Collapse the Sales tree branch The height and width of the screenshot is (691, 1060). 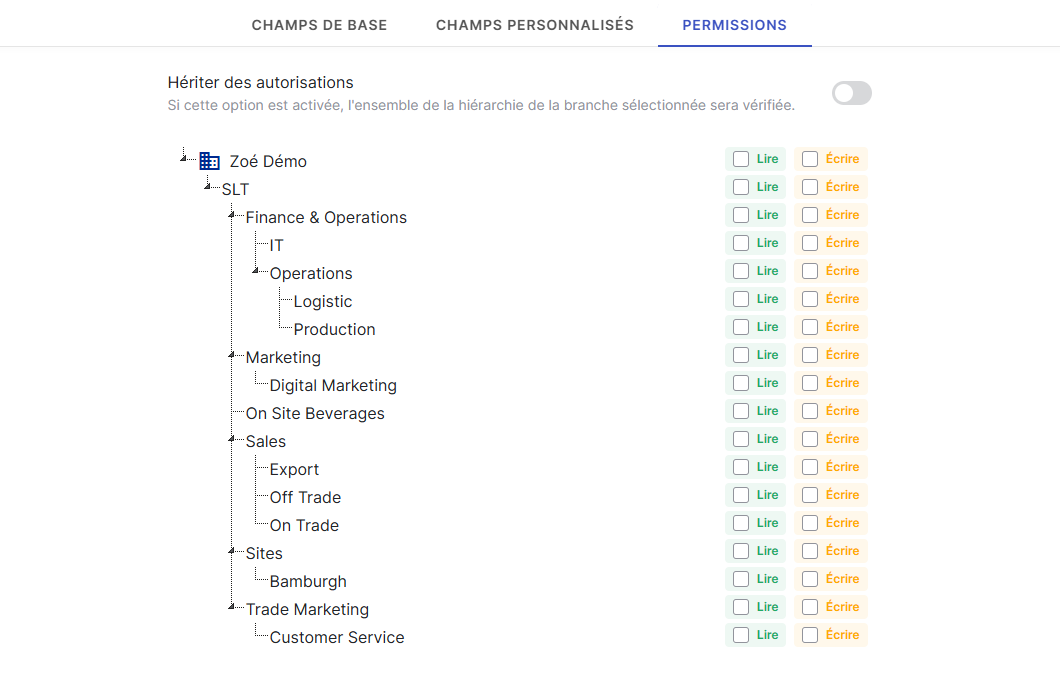click(x=232, y=437)
